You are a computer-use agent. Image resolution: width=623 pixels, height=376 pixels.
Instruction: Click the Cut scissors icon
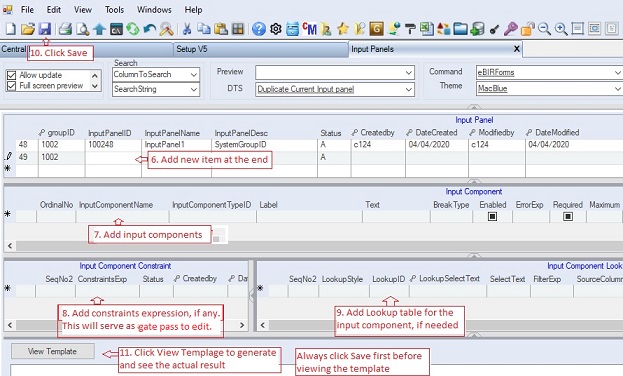[x=187, y=29]
